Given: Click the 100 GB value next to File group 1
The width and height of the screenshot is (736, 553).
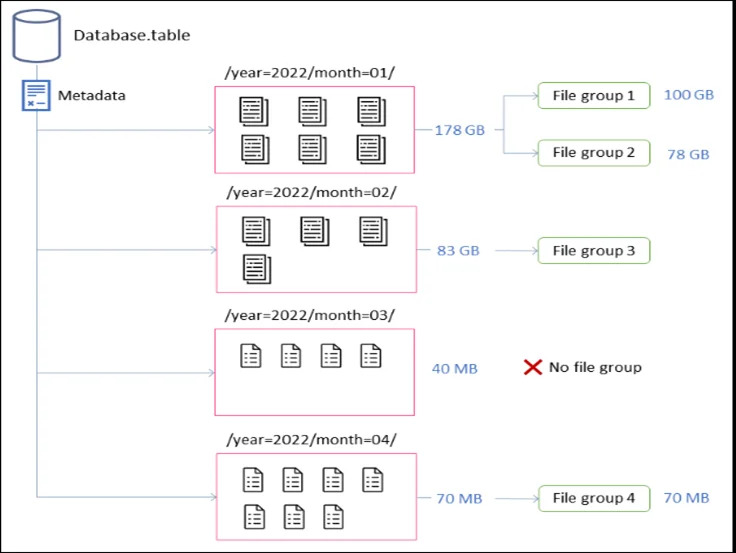Looking at the screenshot, I should tap(689, 95).
